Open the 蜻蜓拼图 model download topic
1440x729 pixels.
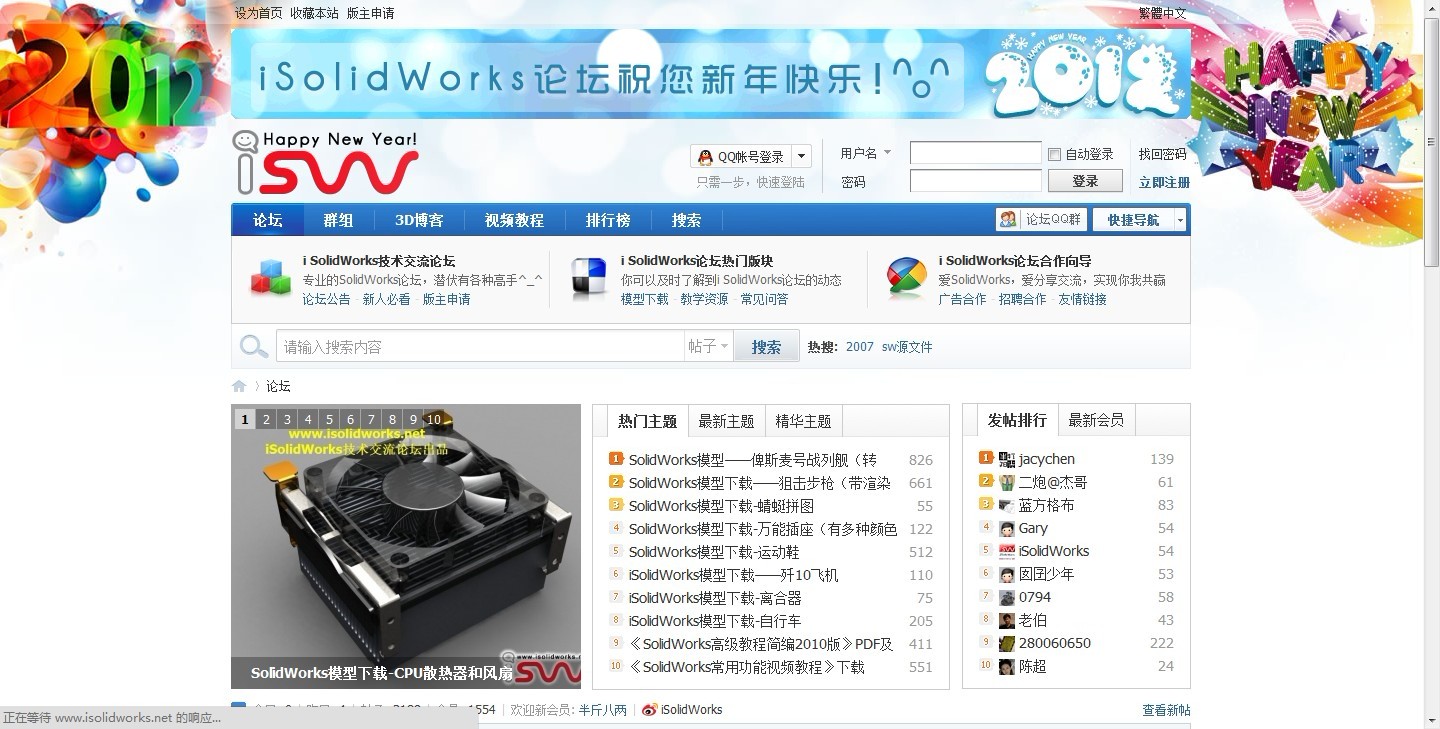click(x=721, y=506)
